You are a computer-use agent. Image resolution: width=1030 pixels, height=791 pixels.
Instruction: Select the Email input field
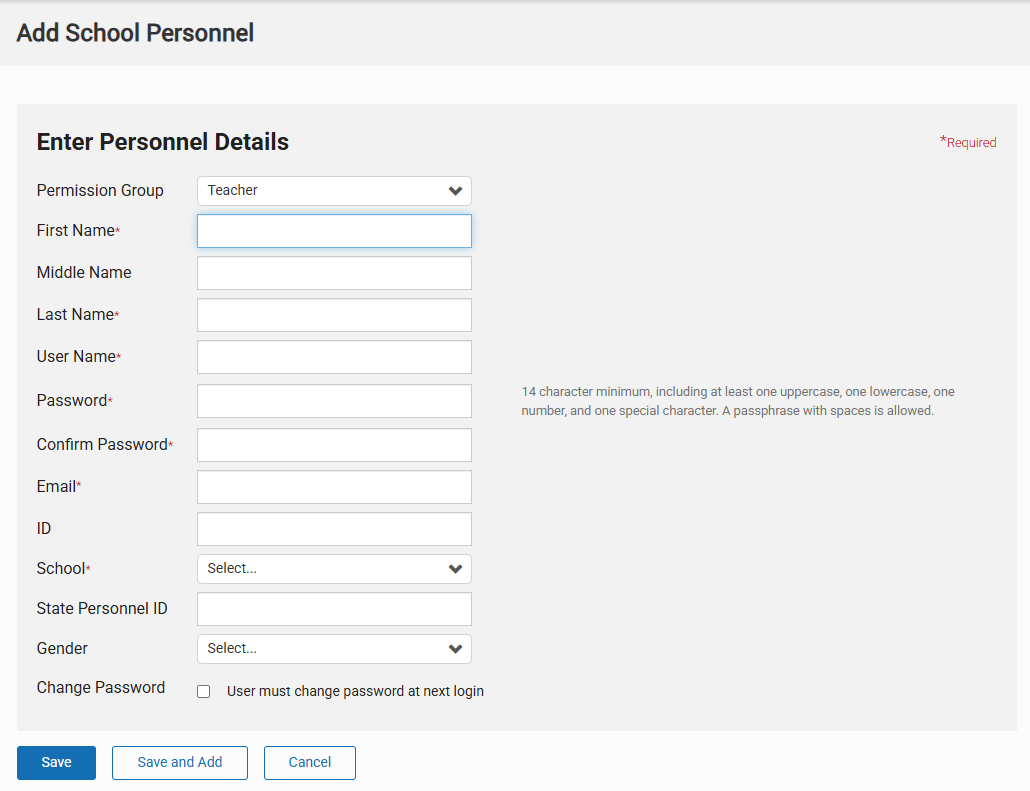pyautogui.click(x=333, y=487)
